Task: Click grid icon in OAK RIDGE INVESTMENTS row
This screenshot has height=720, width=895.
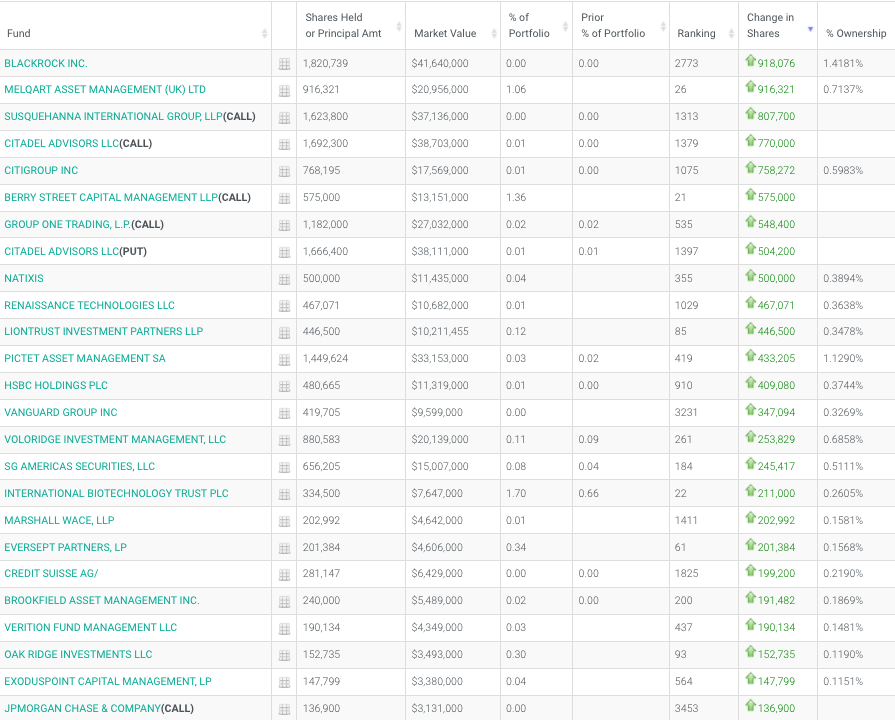Action: click(284, 655)
